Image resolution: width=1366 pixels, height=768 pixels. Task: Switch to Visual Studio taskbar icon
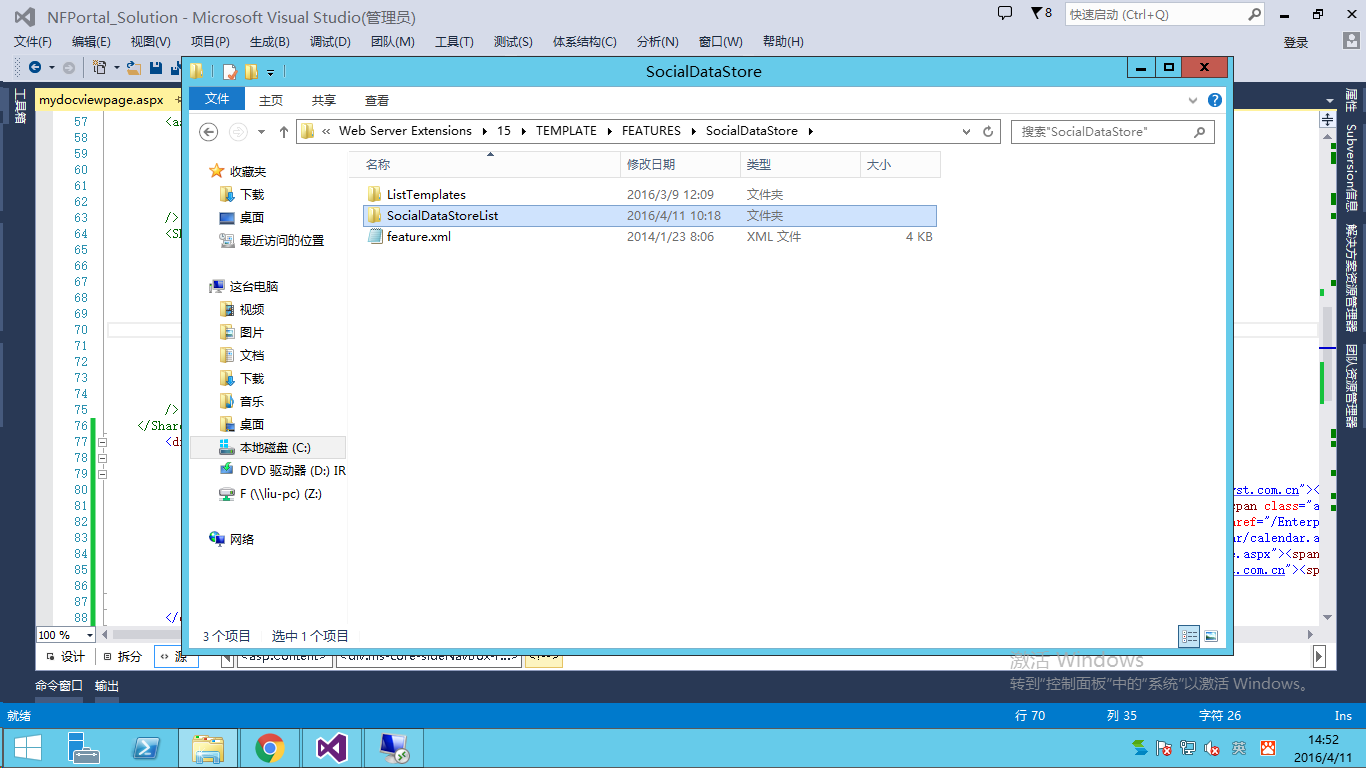[331, 748]
